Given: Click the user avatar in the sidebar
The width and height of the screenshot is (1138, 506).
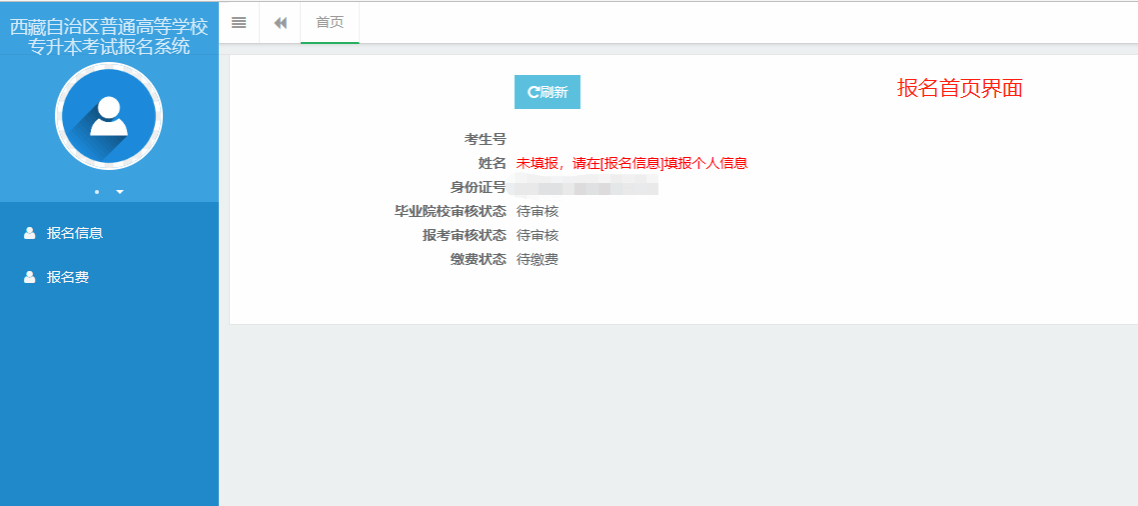Looking at the screenshot, I should click(x=109, y=116).
